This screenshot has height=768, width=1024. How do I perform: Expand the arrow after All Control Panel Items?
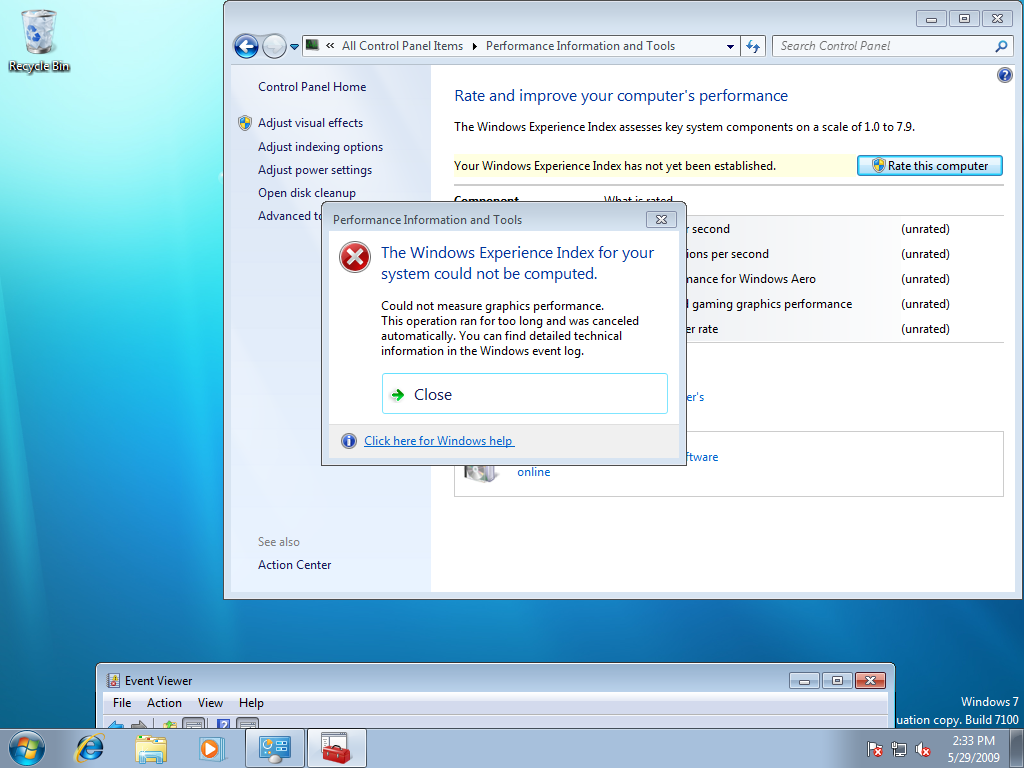pyautogui.click(x=474, y=46)
